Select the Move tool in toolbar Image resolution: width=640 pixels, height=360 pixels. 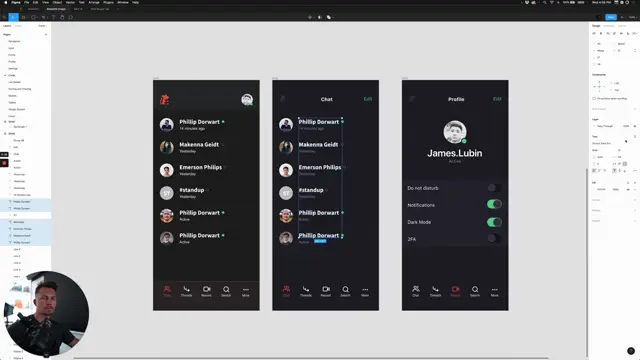coord(13,17)
